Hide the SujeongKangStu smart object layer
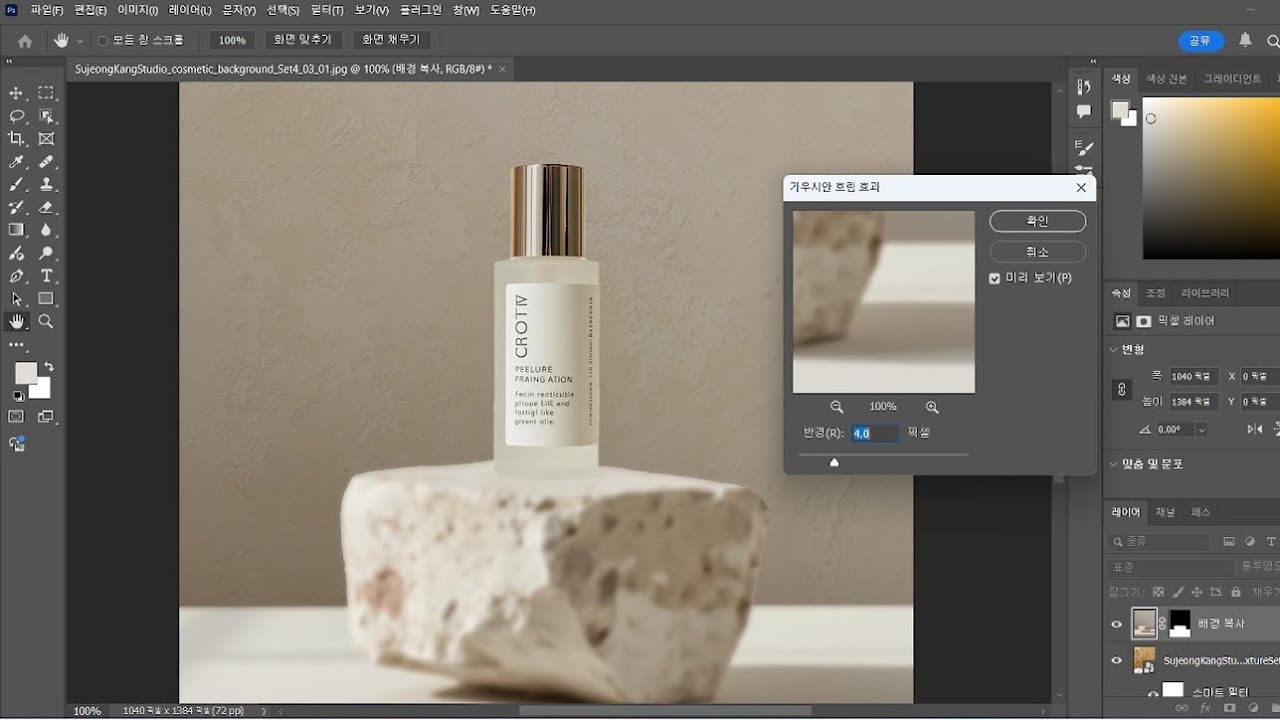1280x720 pixels. (1117, 660)
